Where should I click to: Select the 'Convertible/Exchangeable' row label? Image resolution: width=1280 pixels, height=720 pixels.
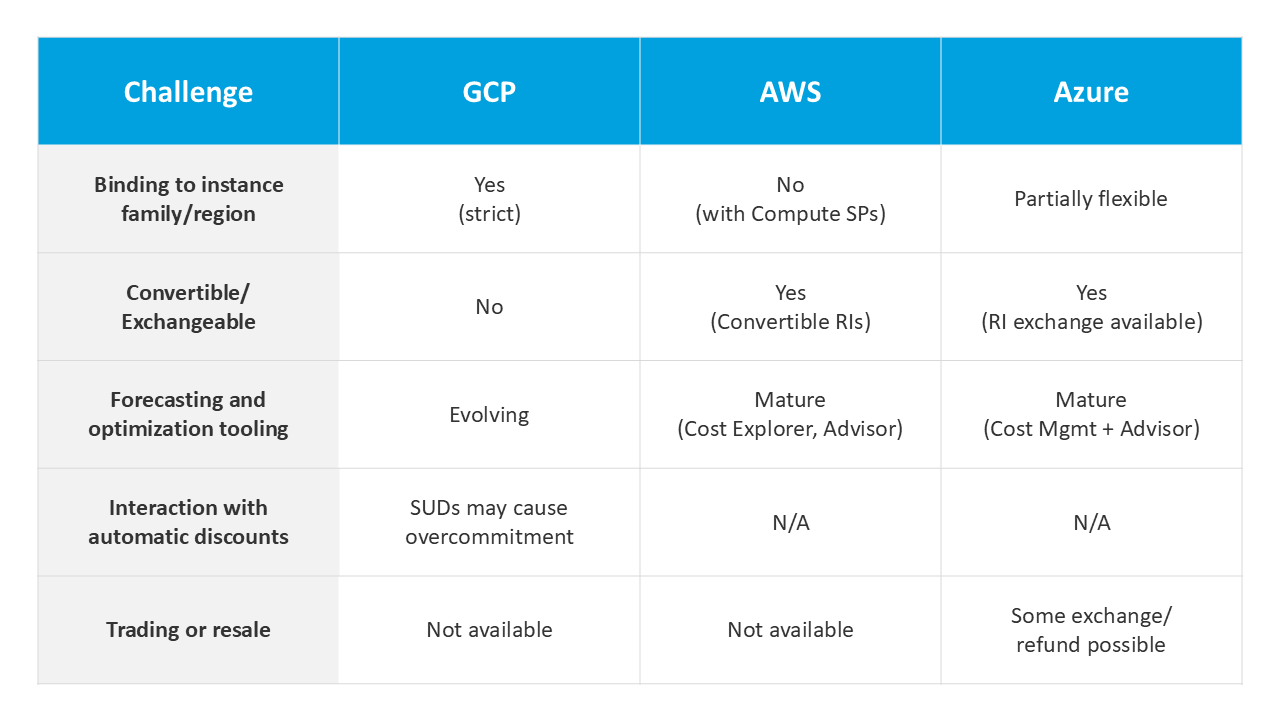tap(188, 307)
